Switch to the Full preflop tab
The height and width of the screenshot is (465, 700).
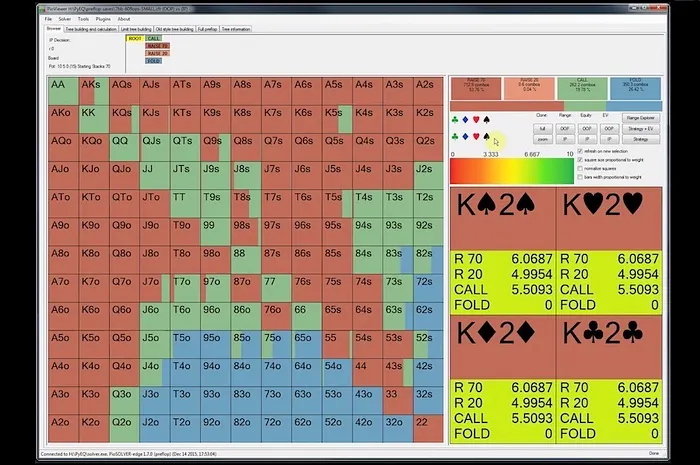207,29
